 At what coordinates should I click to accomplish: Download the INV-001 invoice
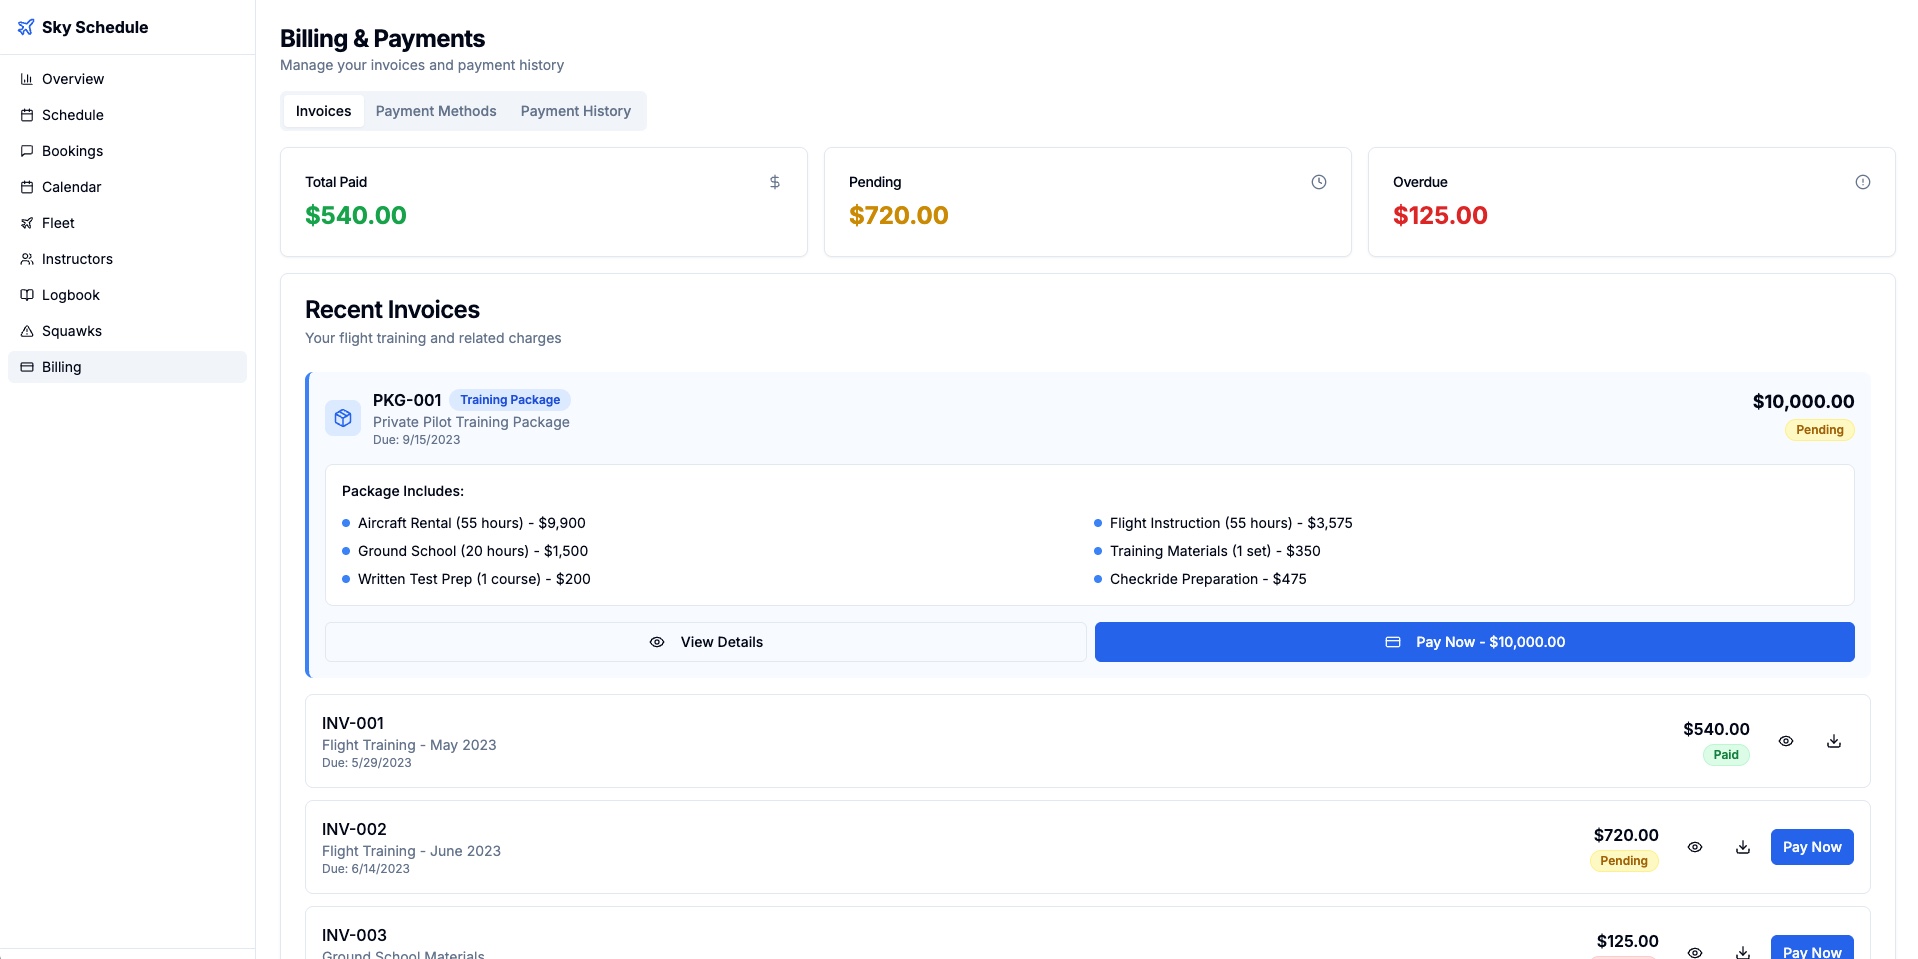(1833, 741)
